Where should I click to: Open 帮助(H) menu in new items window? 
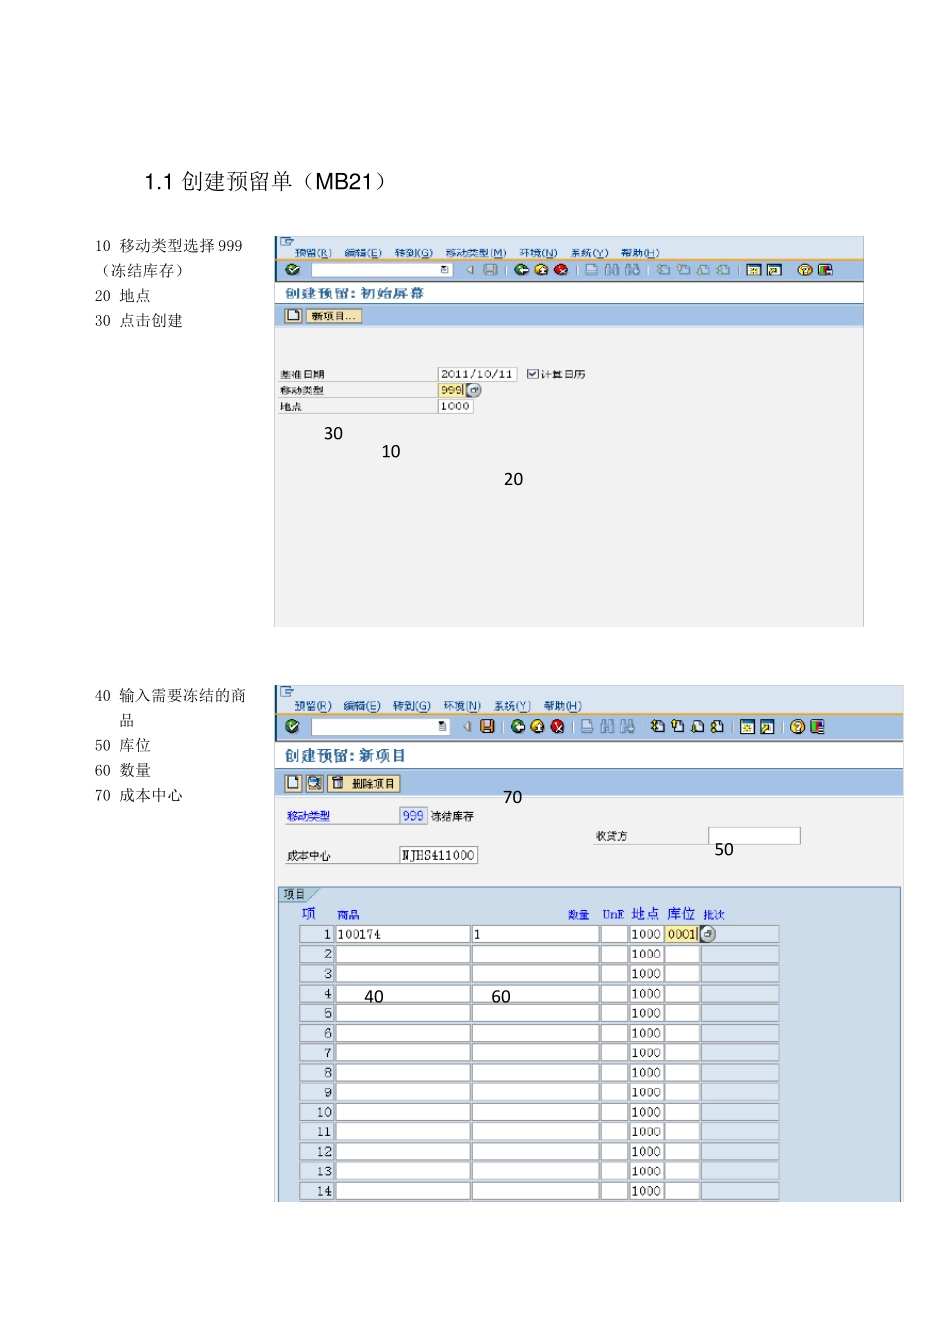coord(562,706)
